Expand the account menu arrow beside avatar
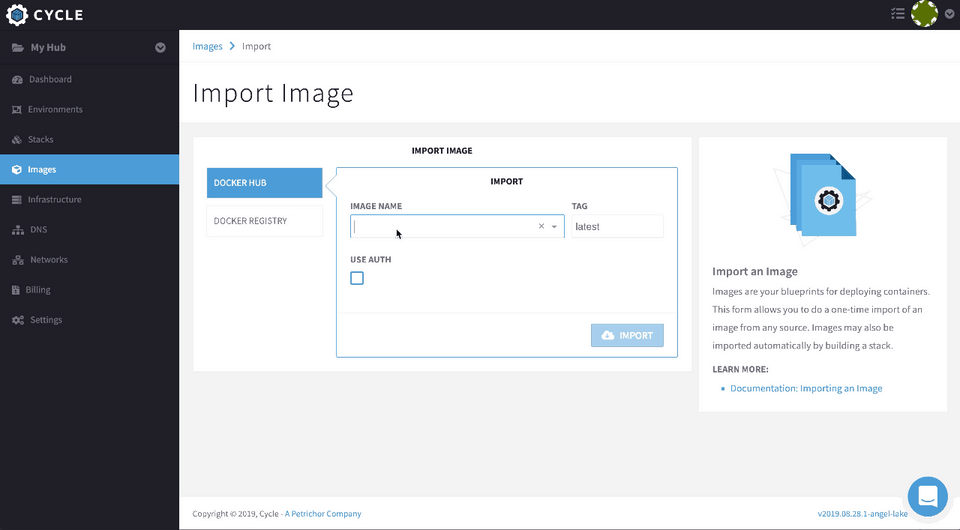 949,14
